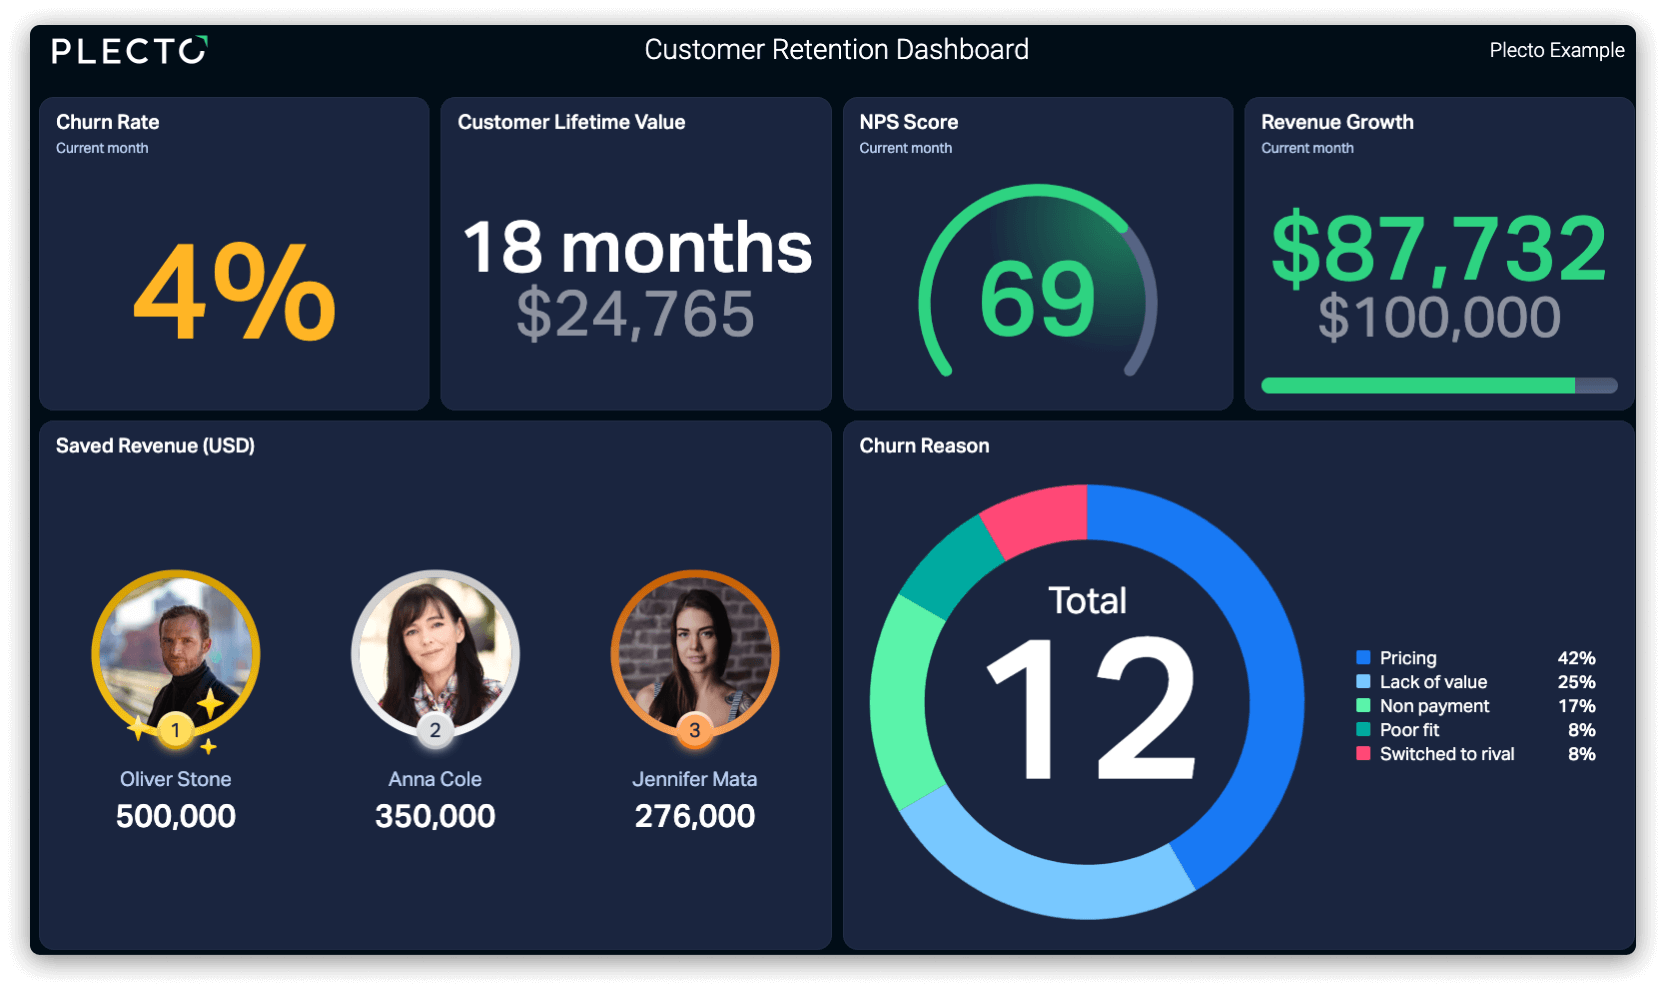Open Jennifer Mata's profile photo
Viewport: 1666px width, 990px height.
click(695, 653)
